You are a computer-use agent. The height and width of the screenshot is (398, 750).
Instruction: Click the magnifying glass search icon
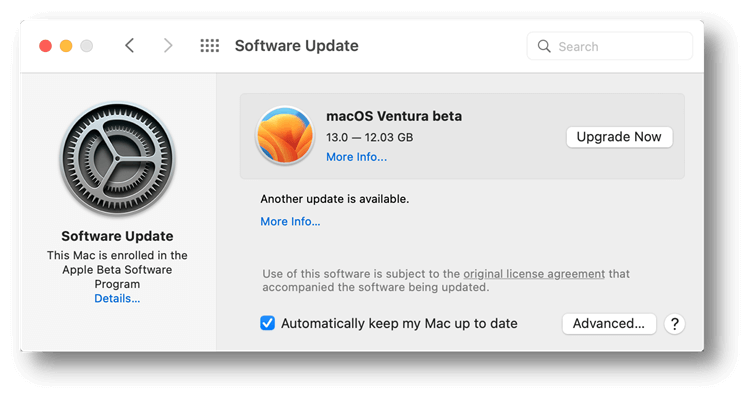[544, 46]
